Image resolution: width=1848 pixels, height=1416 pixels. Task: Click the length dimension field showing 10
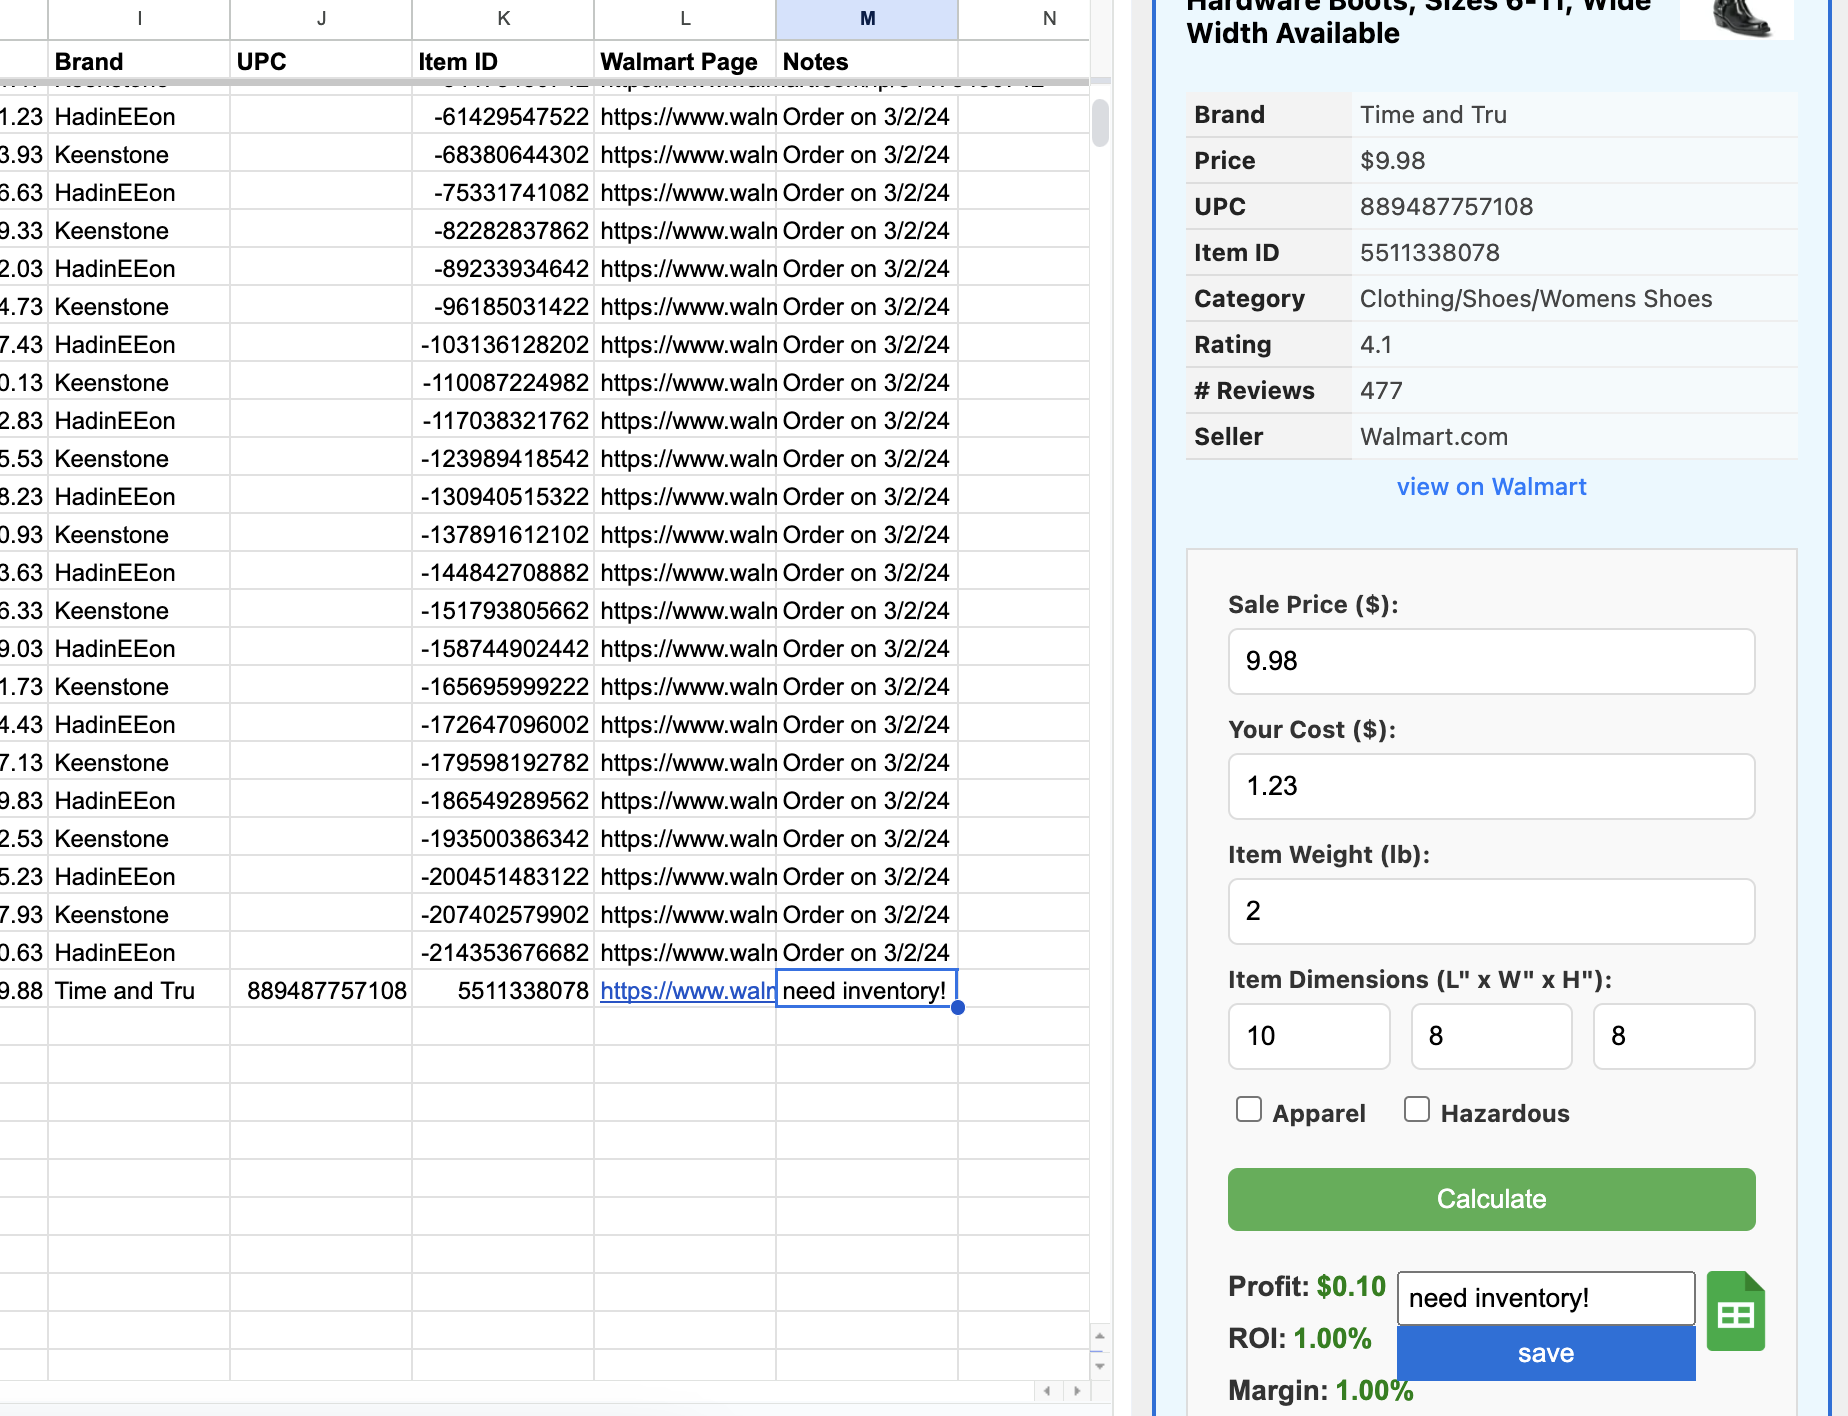click(1308, 1036)
